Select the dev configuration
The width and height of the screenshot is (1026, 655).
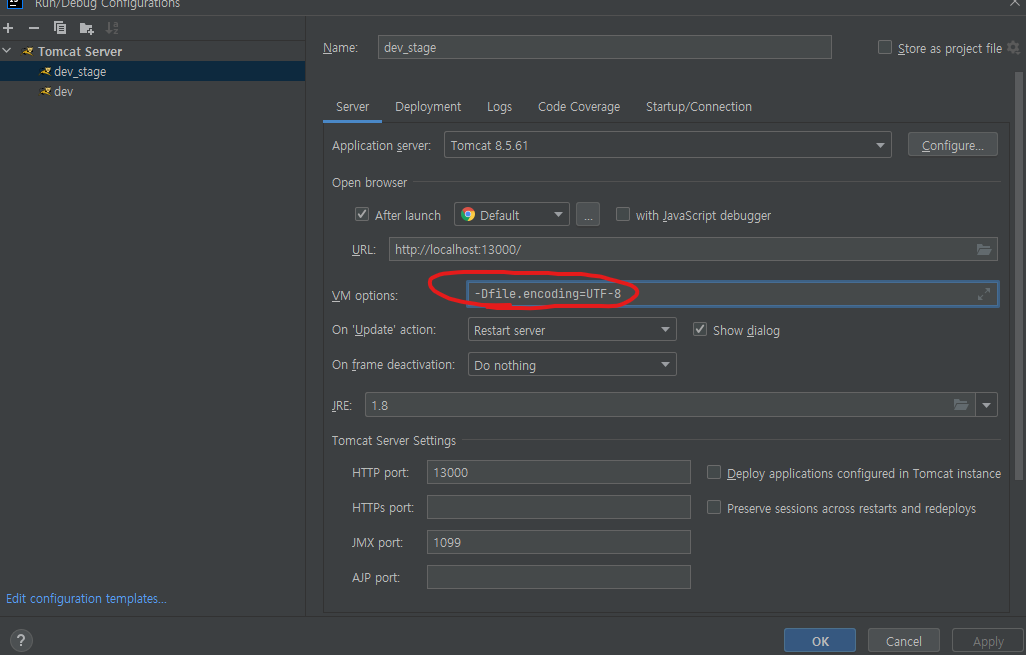tap(152, 92)
